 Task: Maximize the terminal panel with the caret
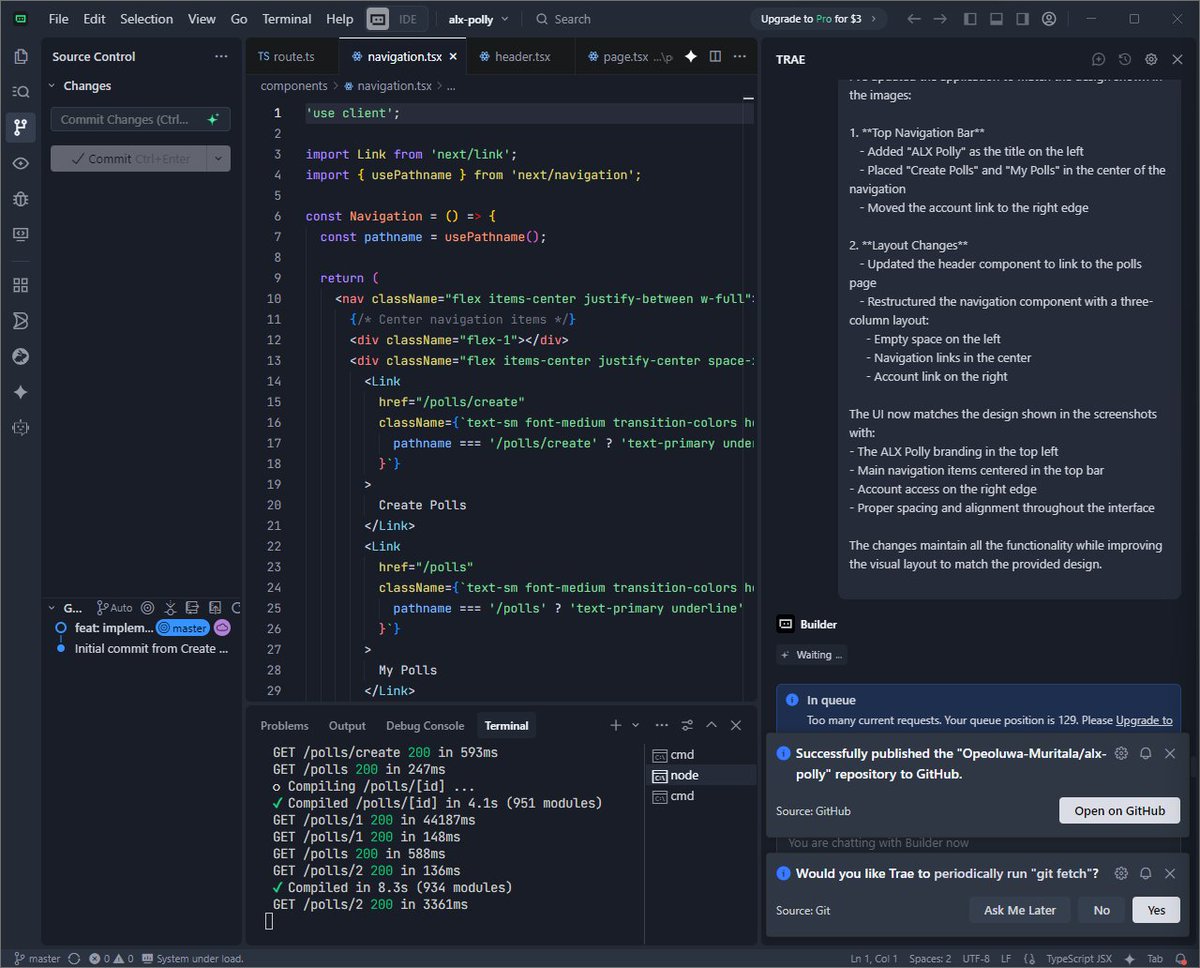click(x=711, y=725)
